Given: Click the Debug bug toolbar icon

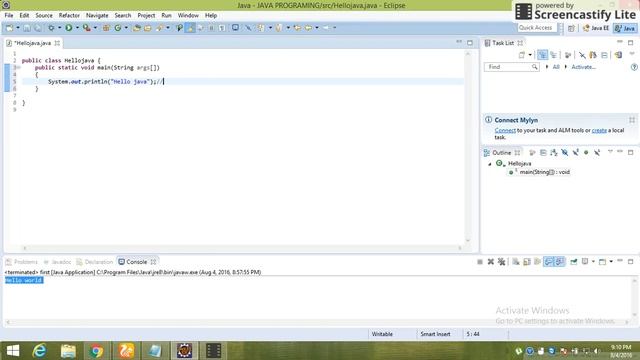Looking at the screenshot, I should point(51,28).
